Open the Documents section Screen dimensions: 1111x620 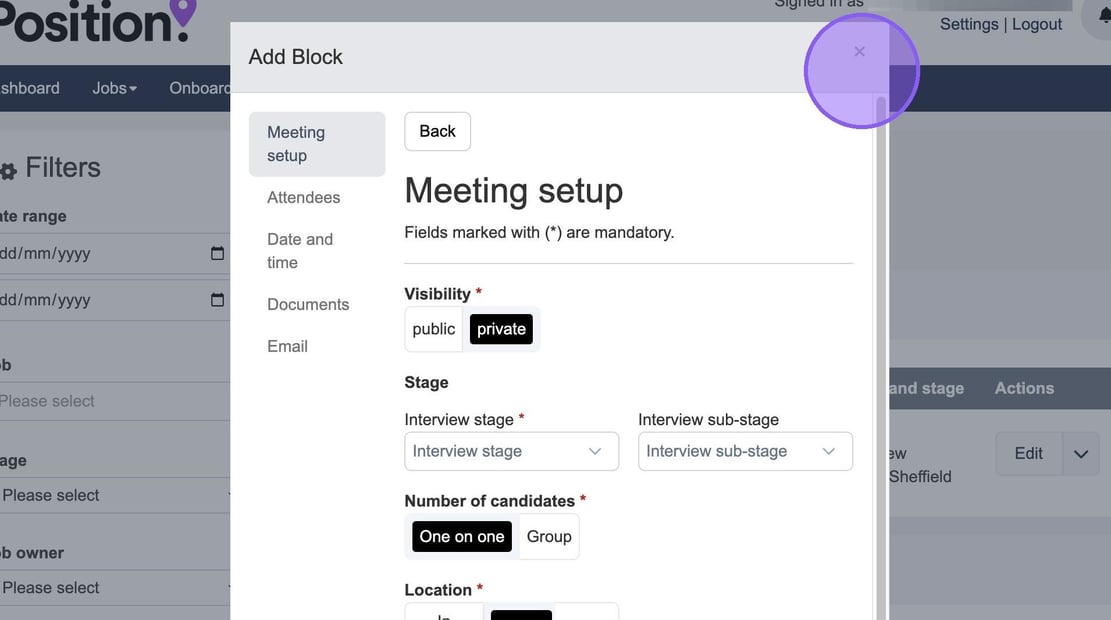[308, 305]
